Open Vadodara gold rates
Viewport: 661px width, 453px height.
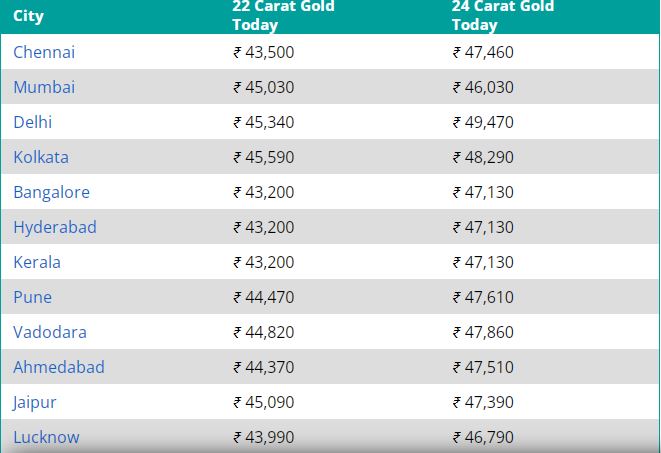50,332
